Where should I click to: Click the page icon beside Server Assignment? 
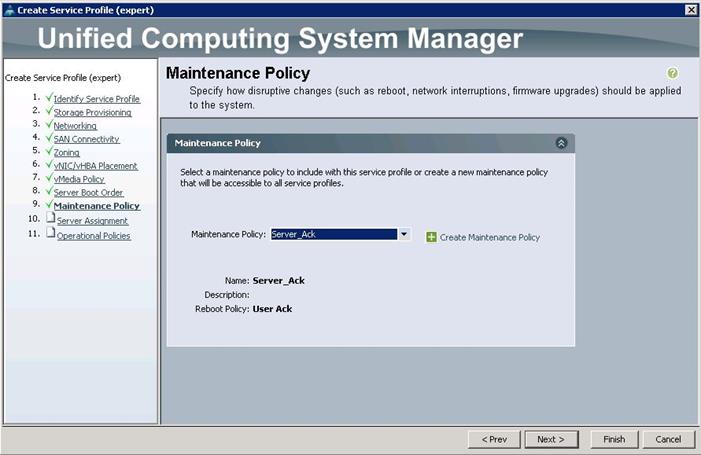51,218
